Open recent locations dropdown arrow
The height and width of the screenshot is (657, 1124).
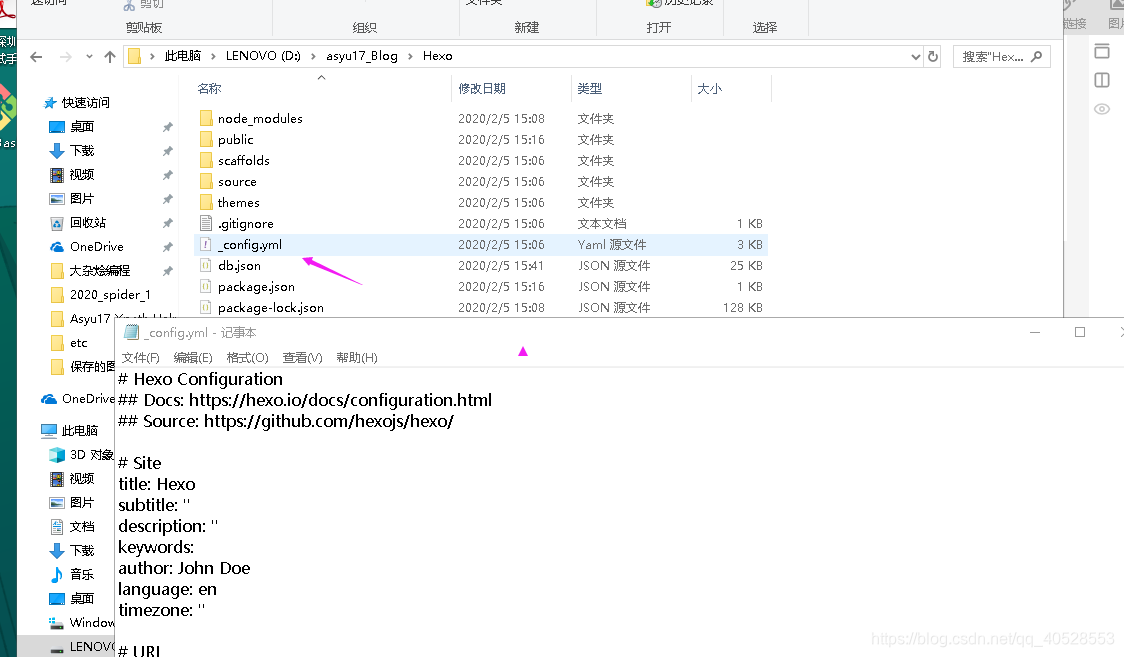click(x=89, y=57)
